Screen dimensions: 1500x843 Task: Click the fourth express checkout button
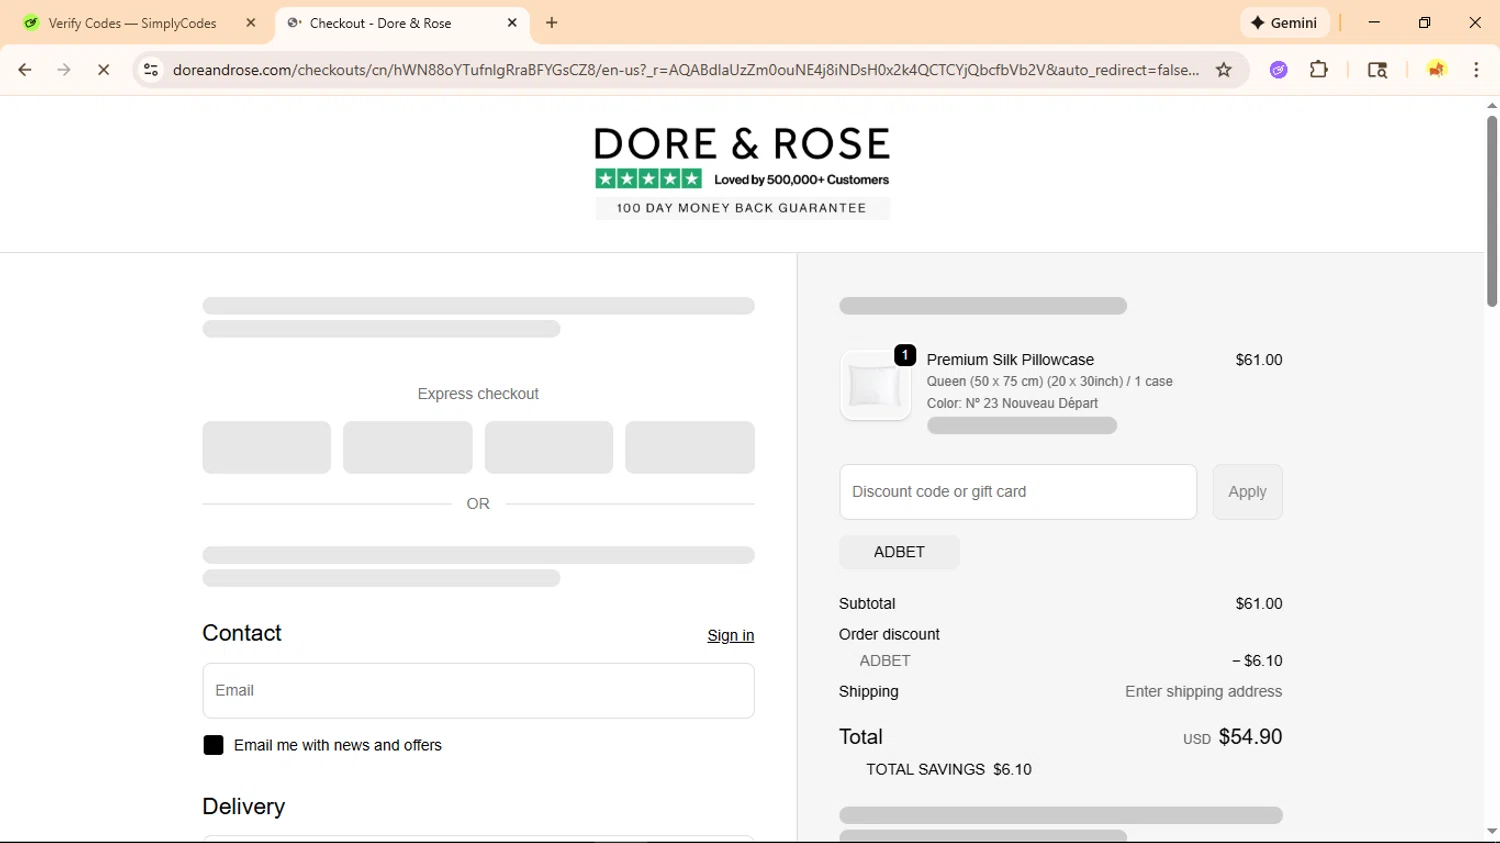(x=690, y=447)
